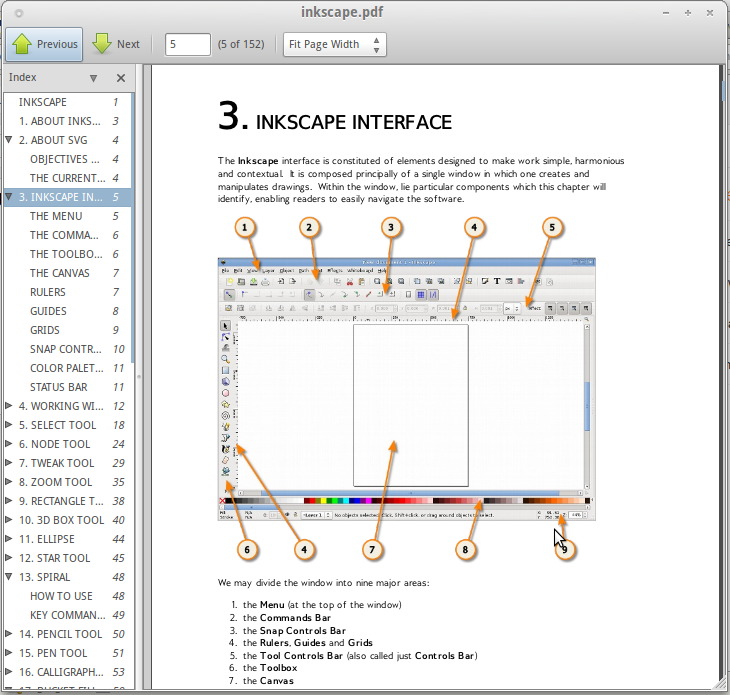
Task: Jump to THE CANVAS section
Action: point(68,273)
